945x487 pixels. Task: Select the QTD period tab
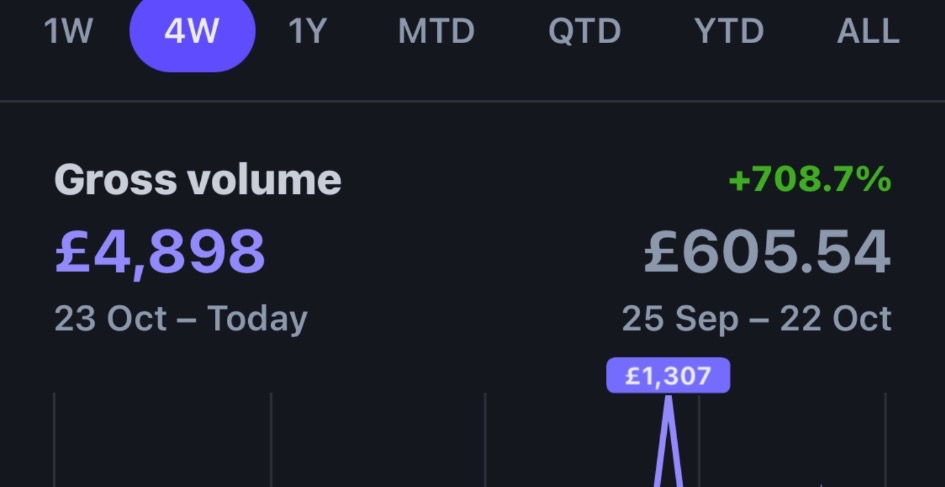coord(585,32)
